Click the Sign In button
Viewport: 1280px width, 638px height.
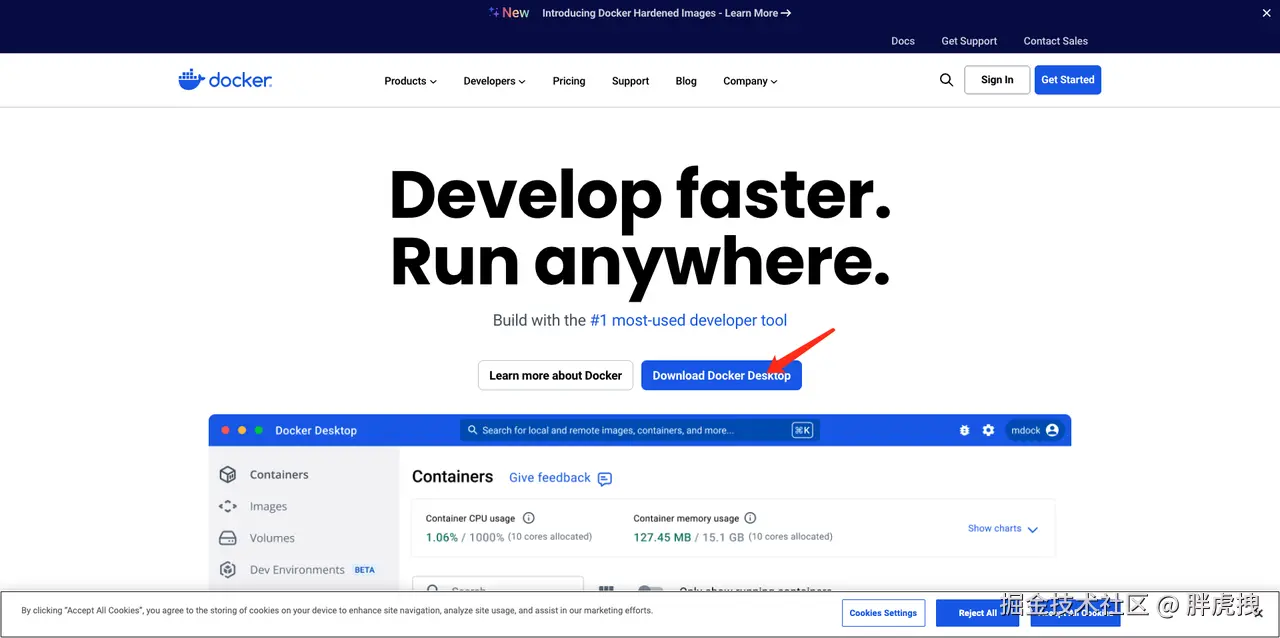tap(997, 80)
